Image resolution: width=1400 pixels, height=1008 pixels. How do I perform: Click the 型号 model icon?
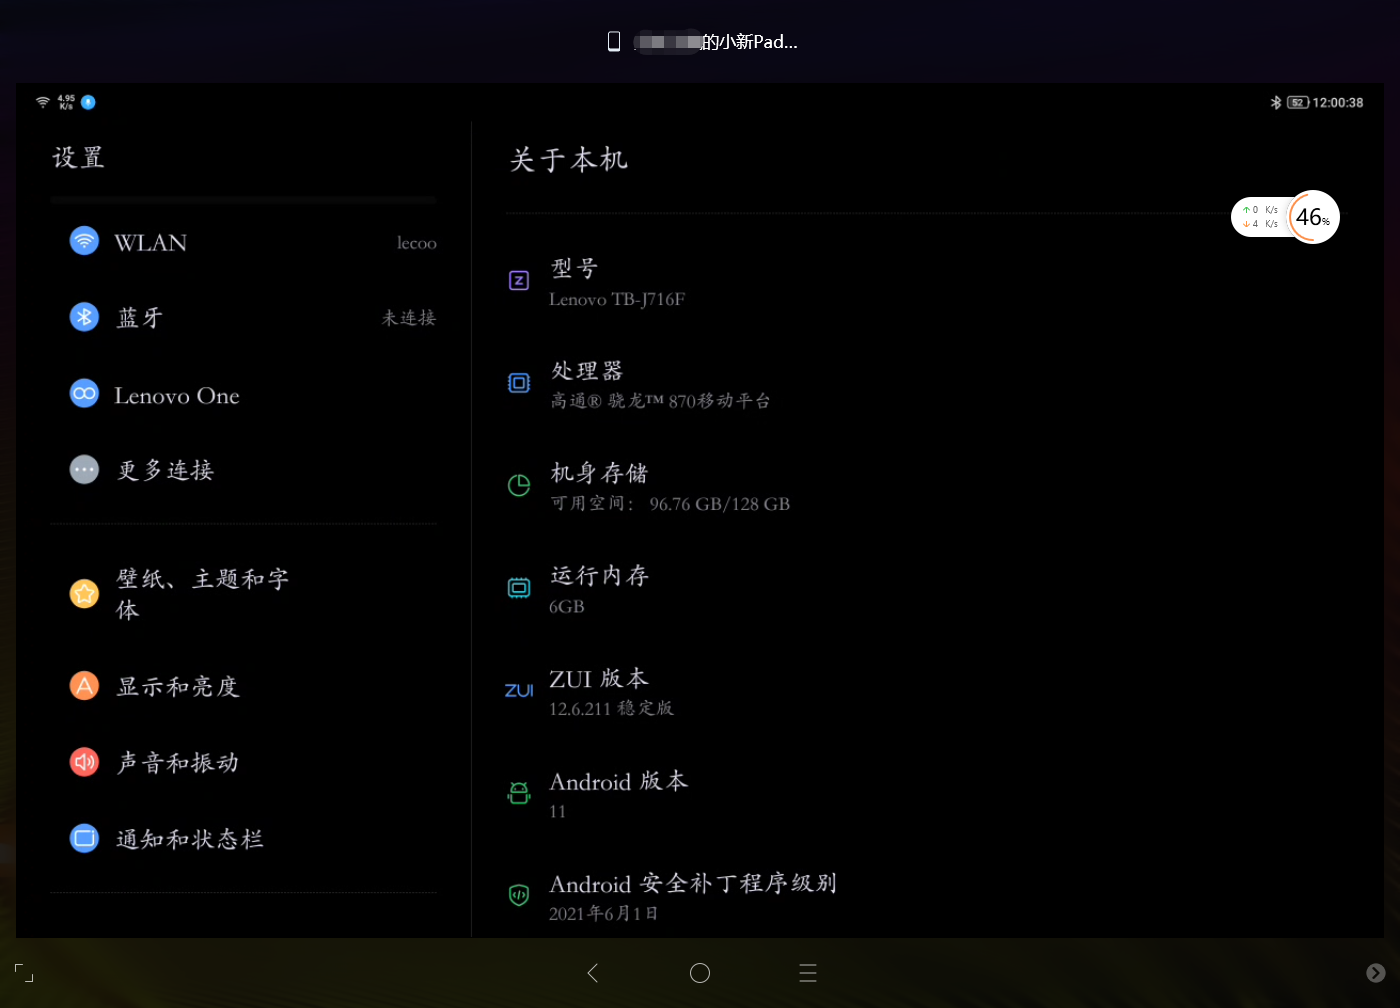click(x=519, y=281)
